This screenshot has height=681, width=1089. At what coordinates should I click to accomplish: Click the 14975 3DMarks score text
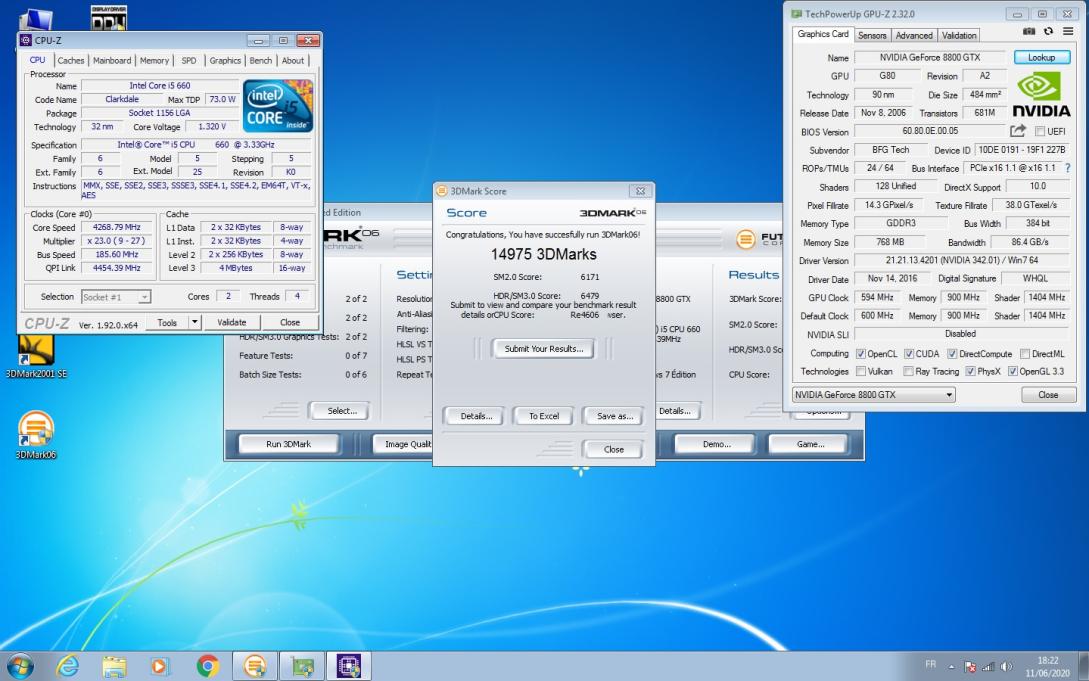(544, 254)
